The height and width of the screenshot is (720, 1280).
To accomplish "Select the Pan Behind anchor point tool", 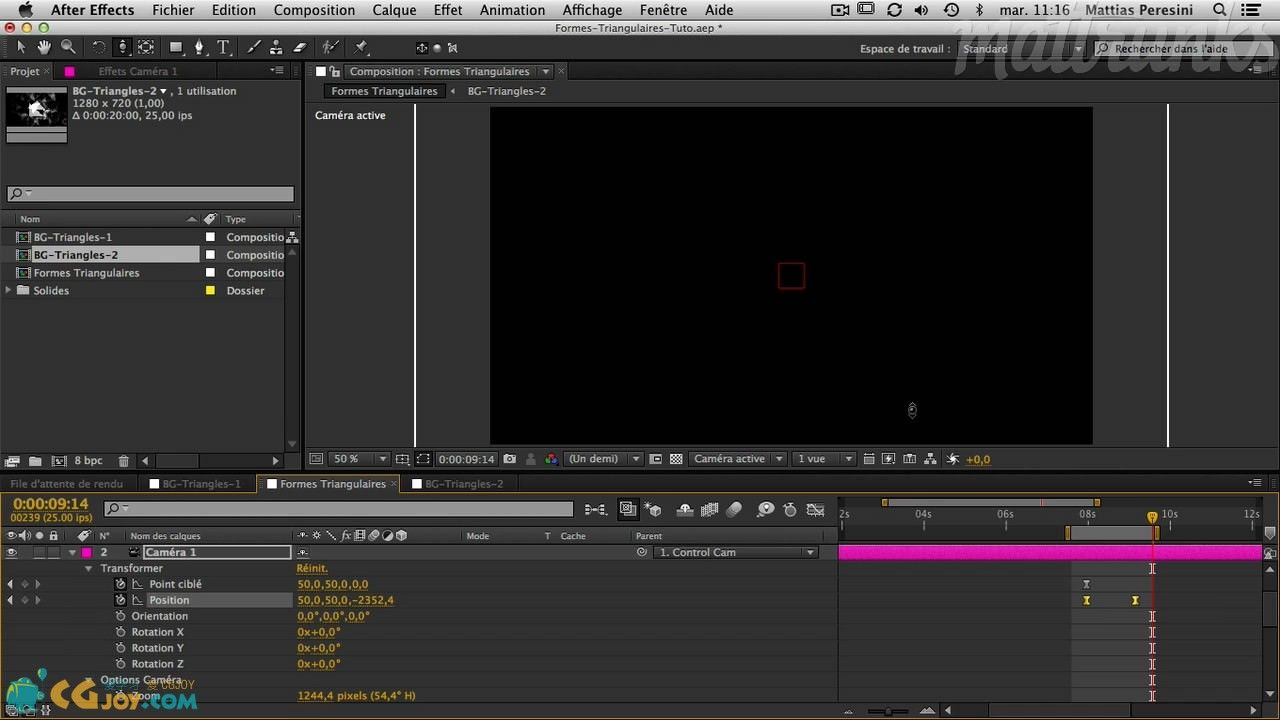I will (x=146, y=47).
